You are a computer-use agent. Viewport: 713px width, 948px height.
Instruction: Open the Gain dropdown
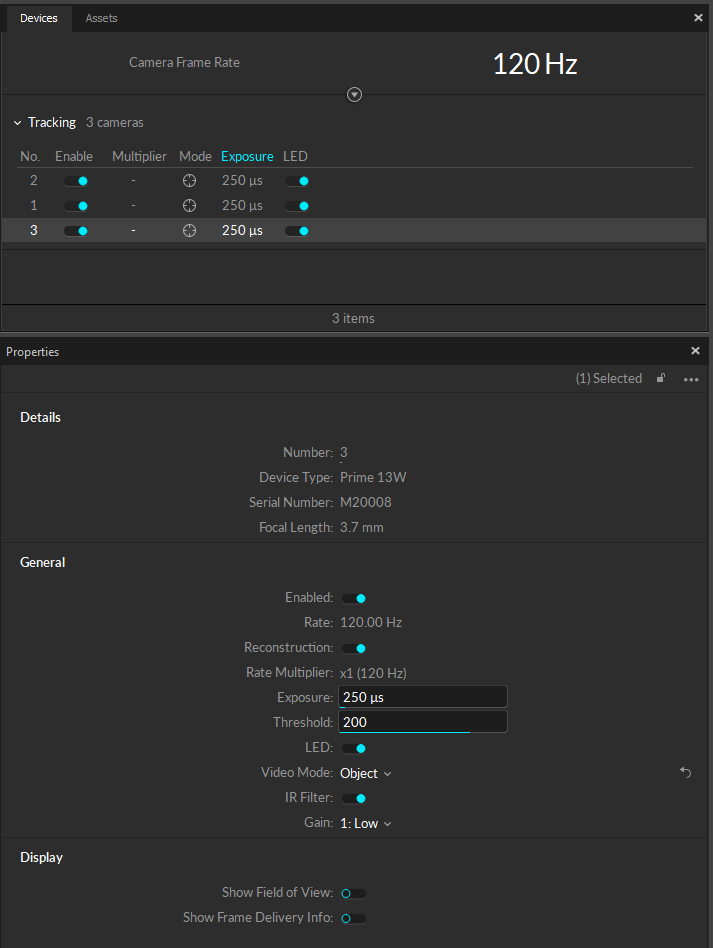364,822
